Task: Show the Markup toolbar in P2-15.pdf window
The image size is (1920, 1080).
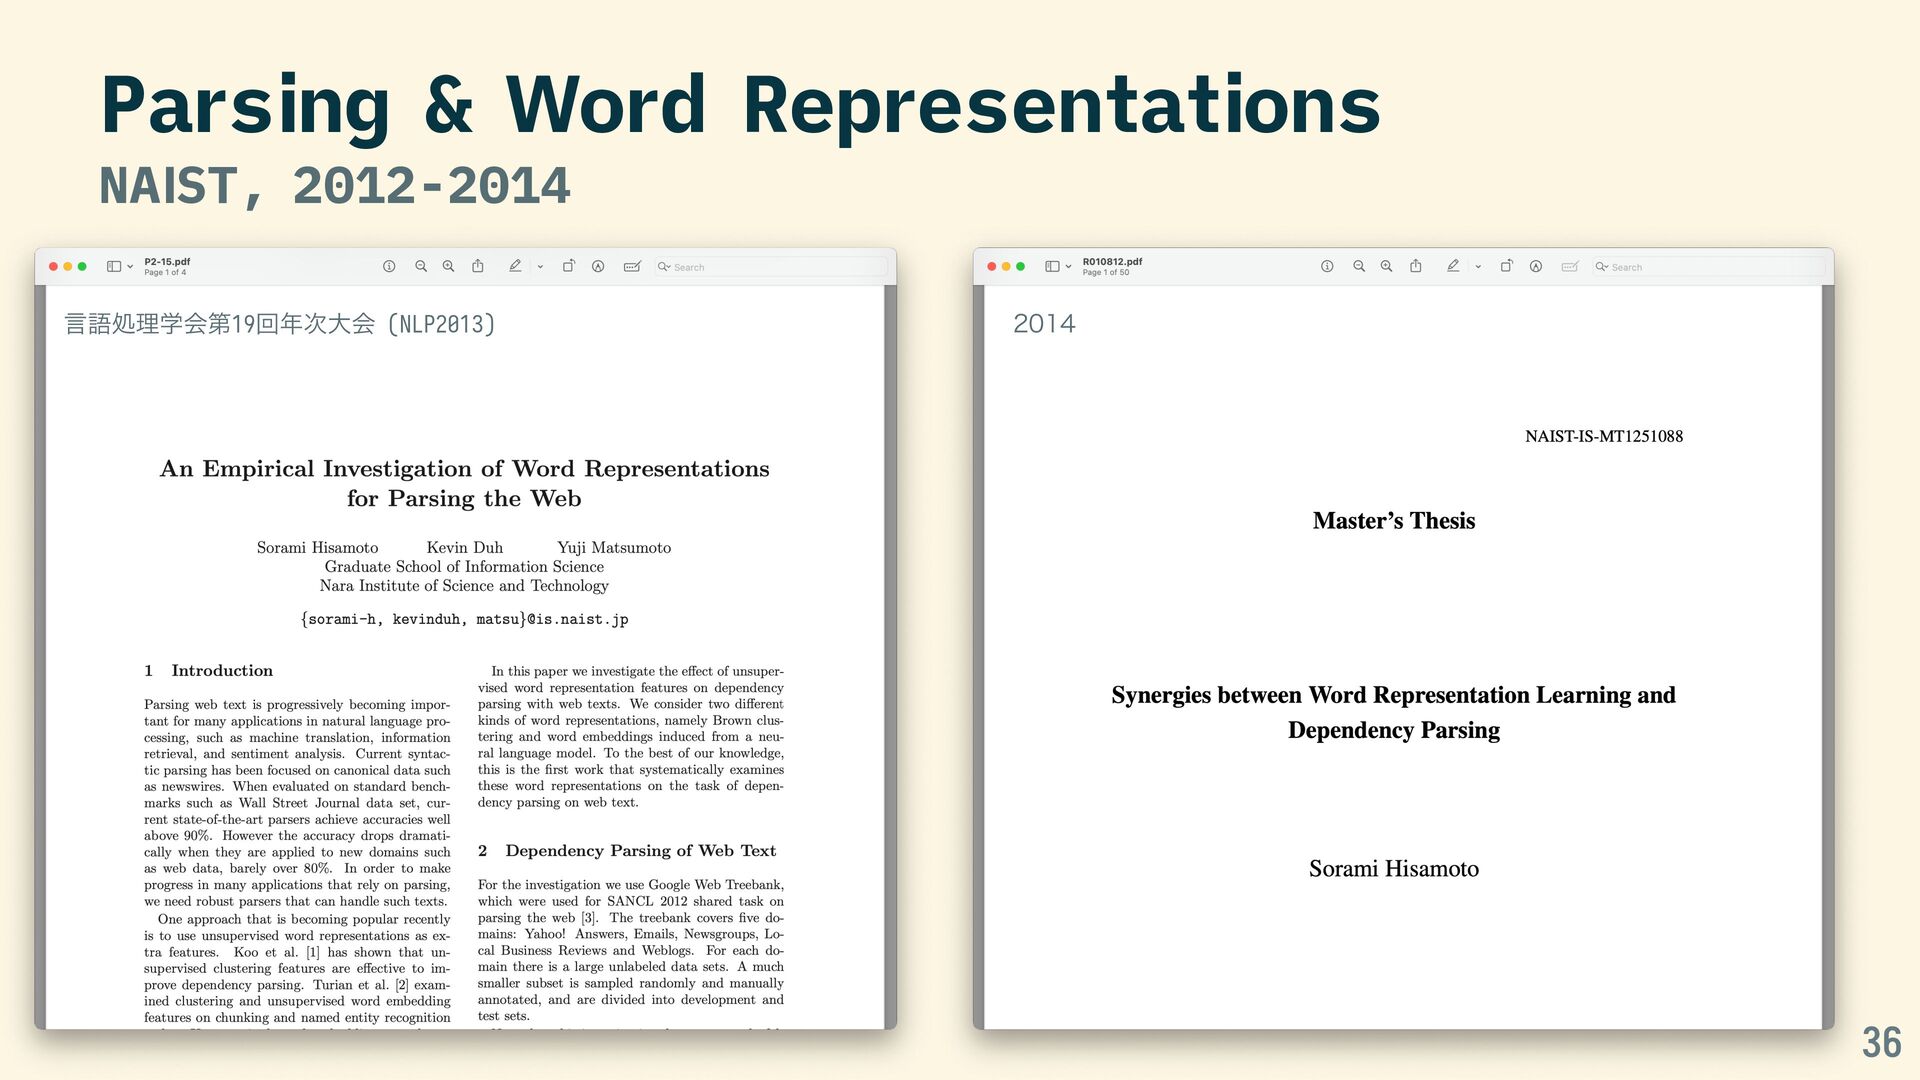Action: (598, 266)
